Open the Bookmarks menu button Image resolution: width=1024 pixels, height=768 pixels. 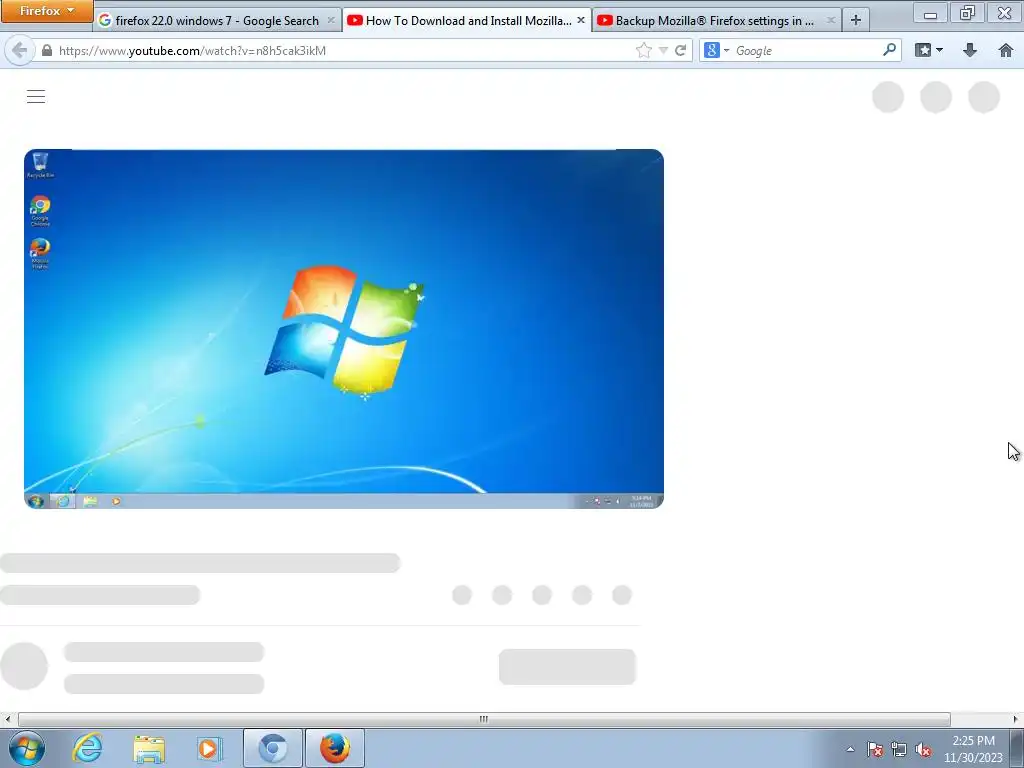tap(929, 50)
